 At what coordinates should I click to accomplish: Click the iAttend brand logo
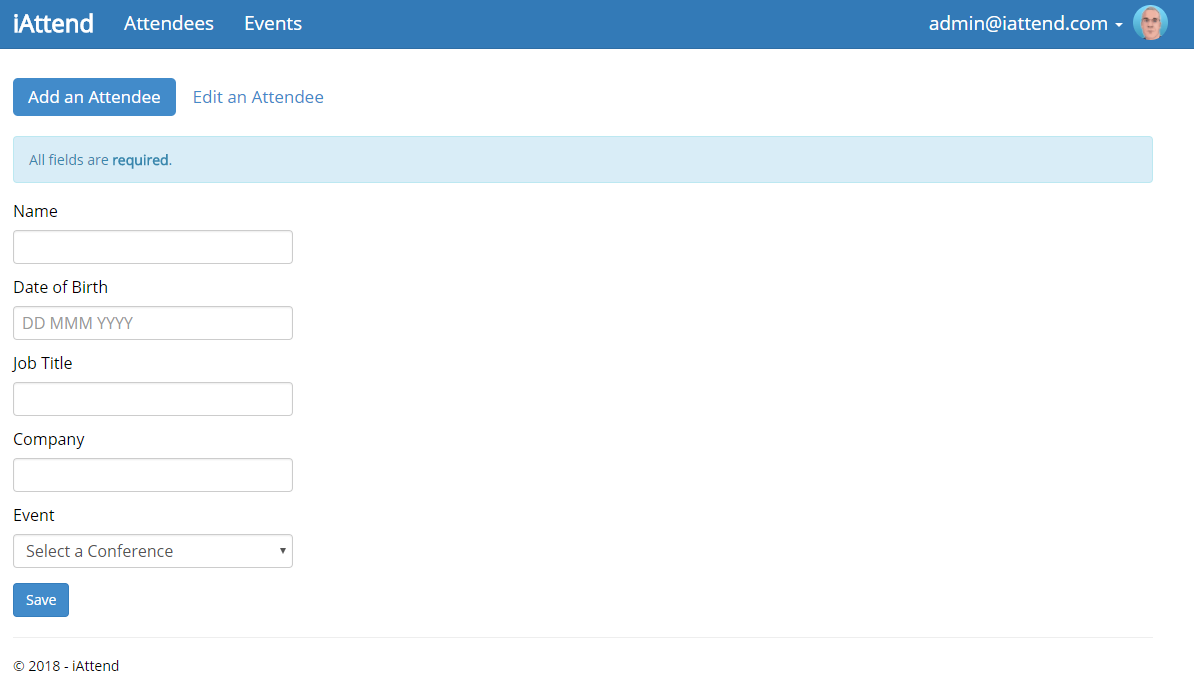click(53, 23)
